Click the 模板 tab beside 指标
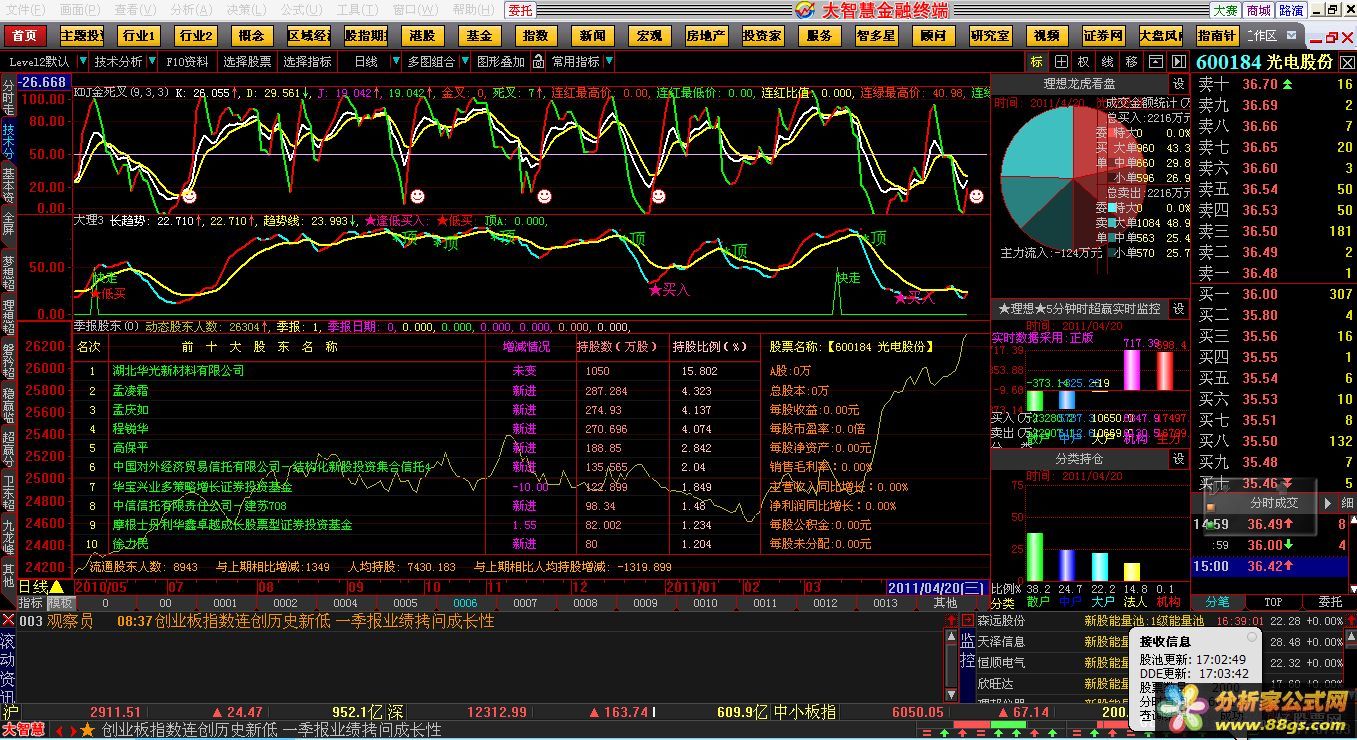1357x740 pixels. [61, 603]
